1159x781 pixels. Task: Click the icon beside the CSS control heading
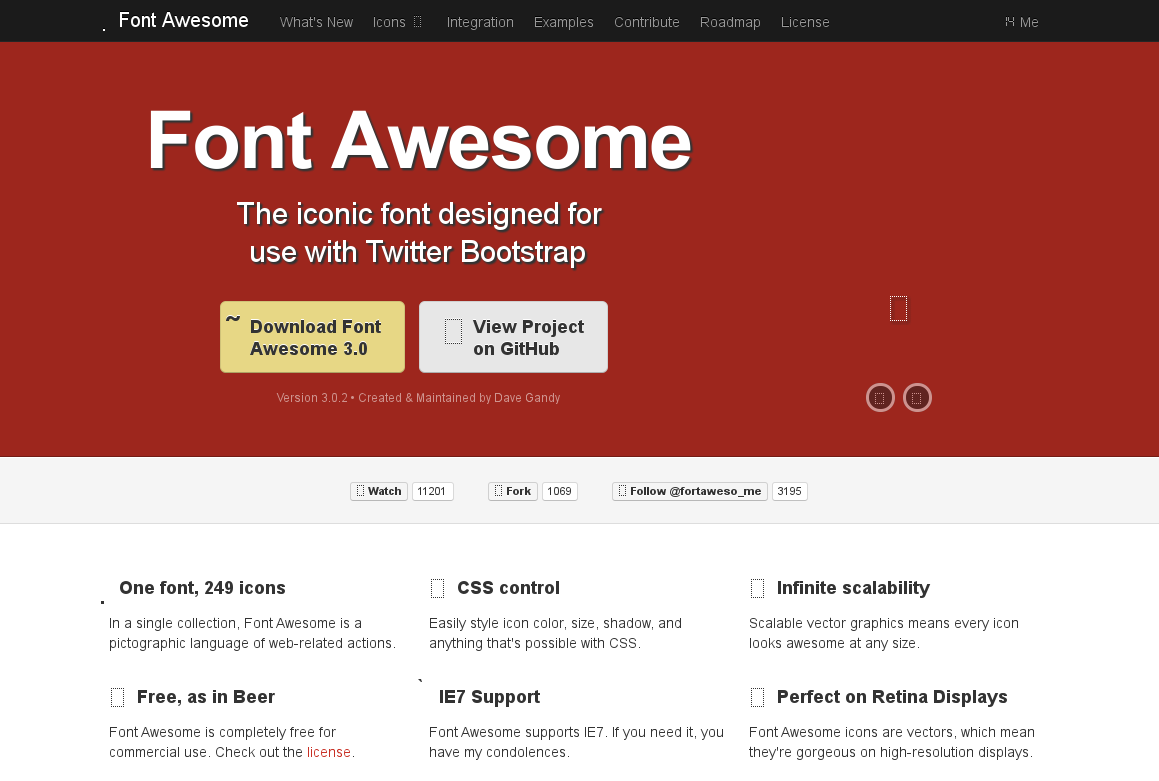438,588
